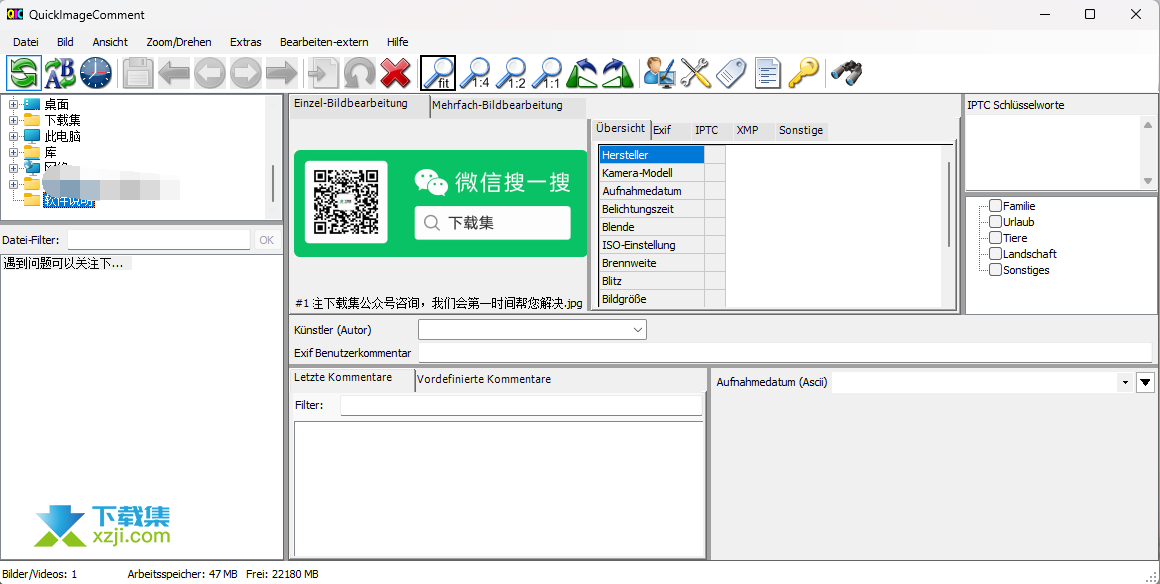This screenshot has height=584, width=1160.
Task: Expand the 库 folder node
Action: coord(13,152)
